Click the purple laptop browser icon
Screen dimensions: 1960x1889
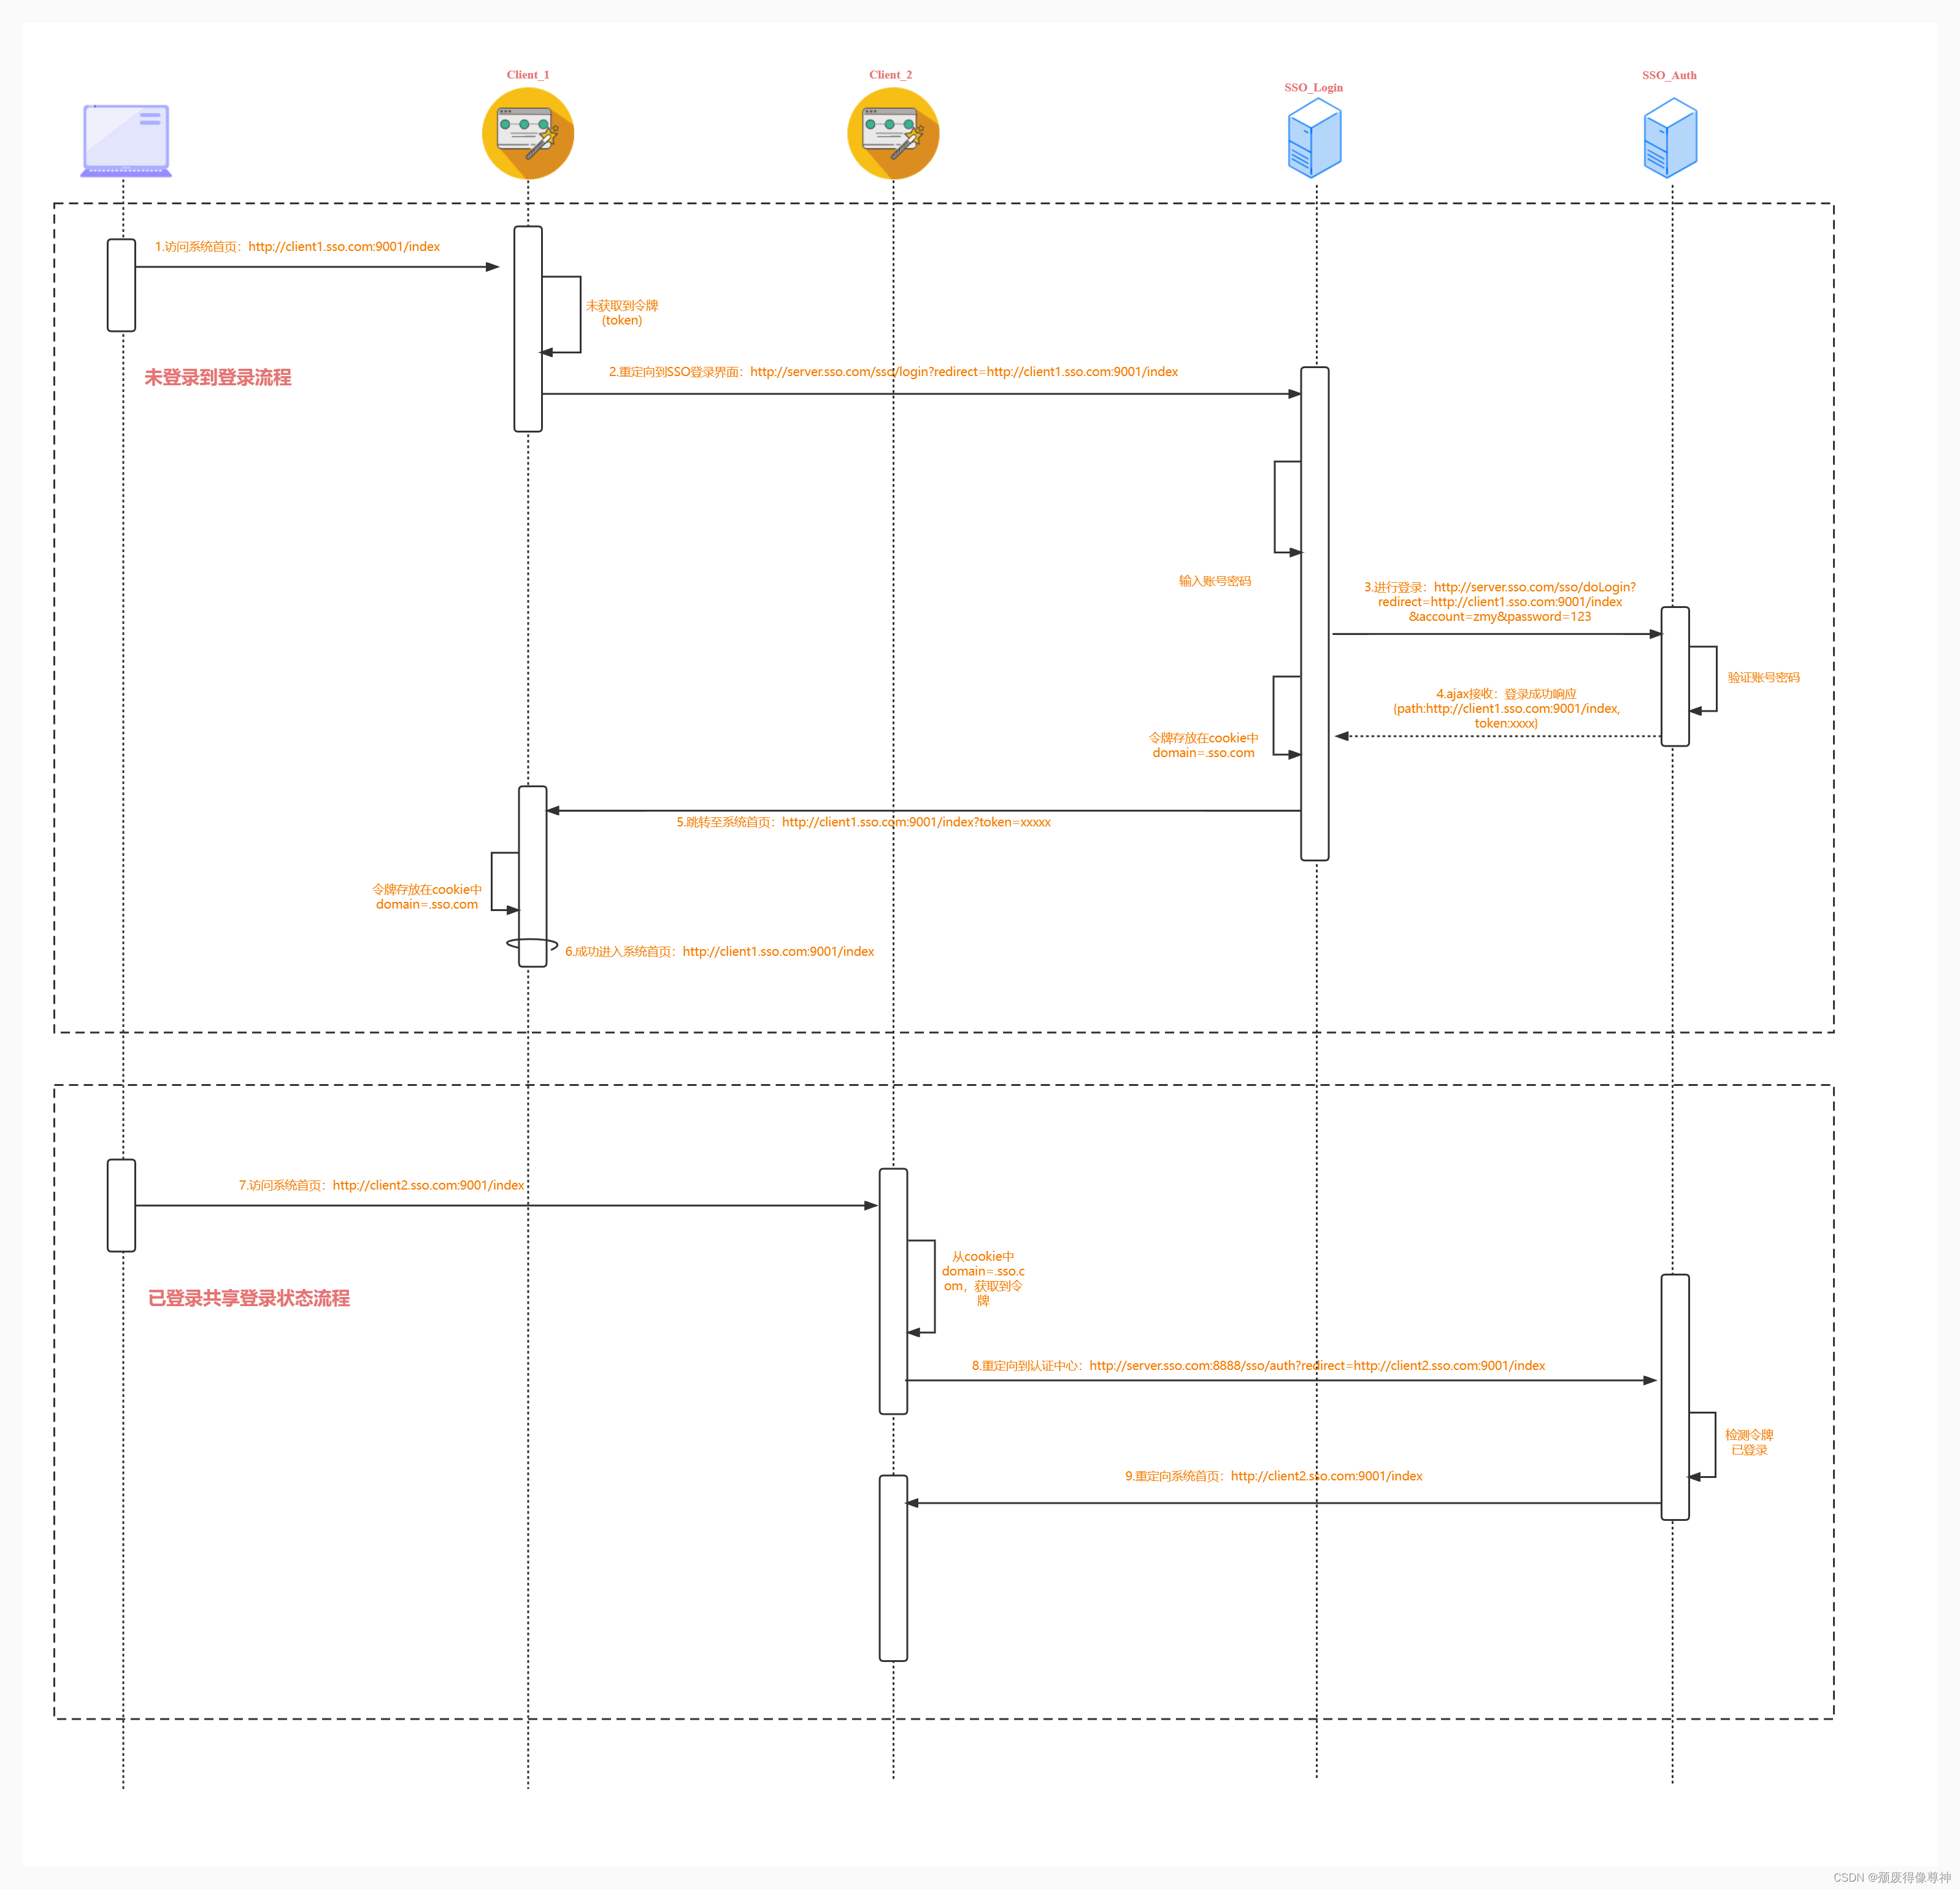tap(126, 140)
